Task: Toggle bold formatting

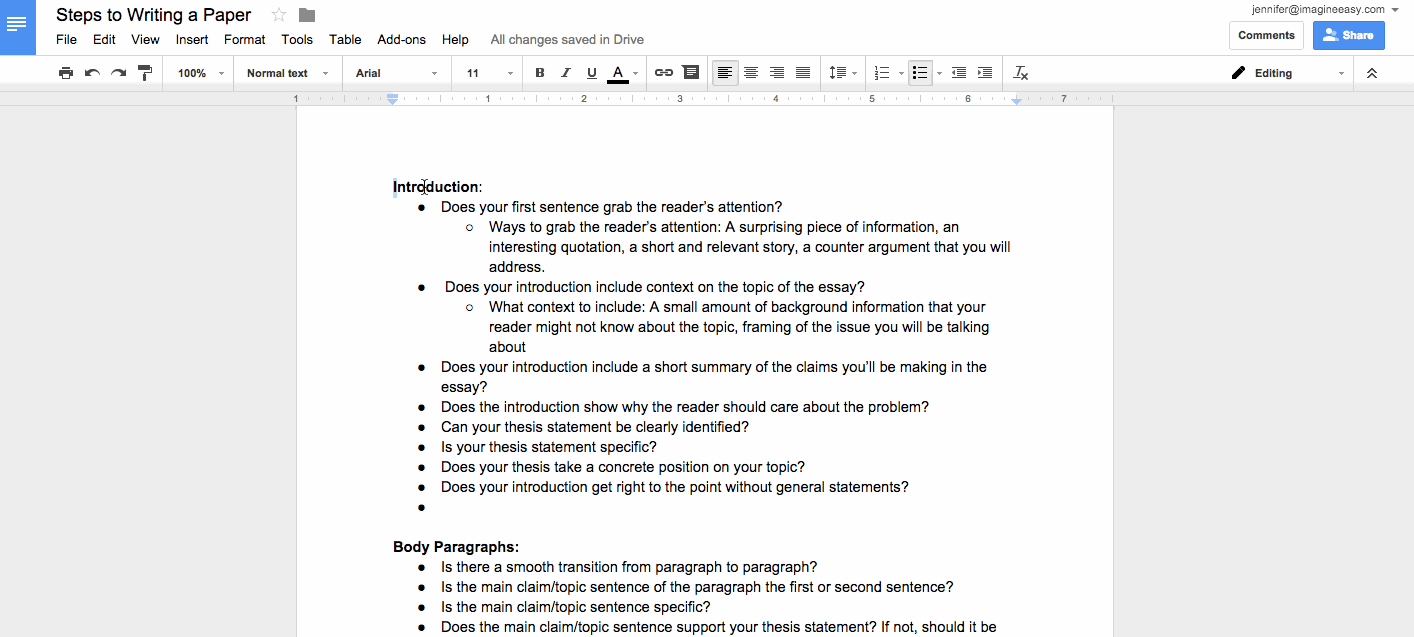Action: (540, 73)
